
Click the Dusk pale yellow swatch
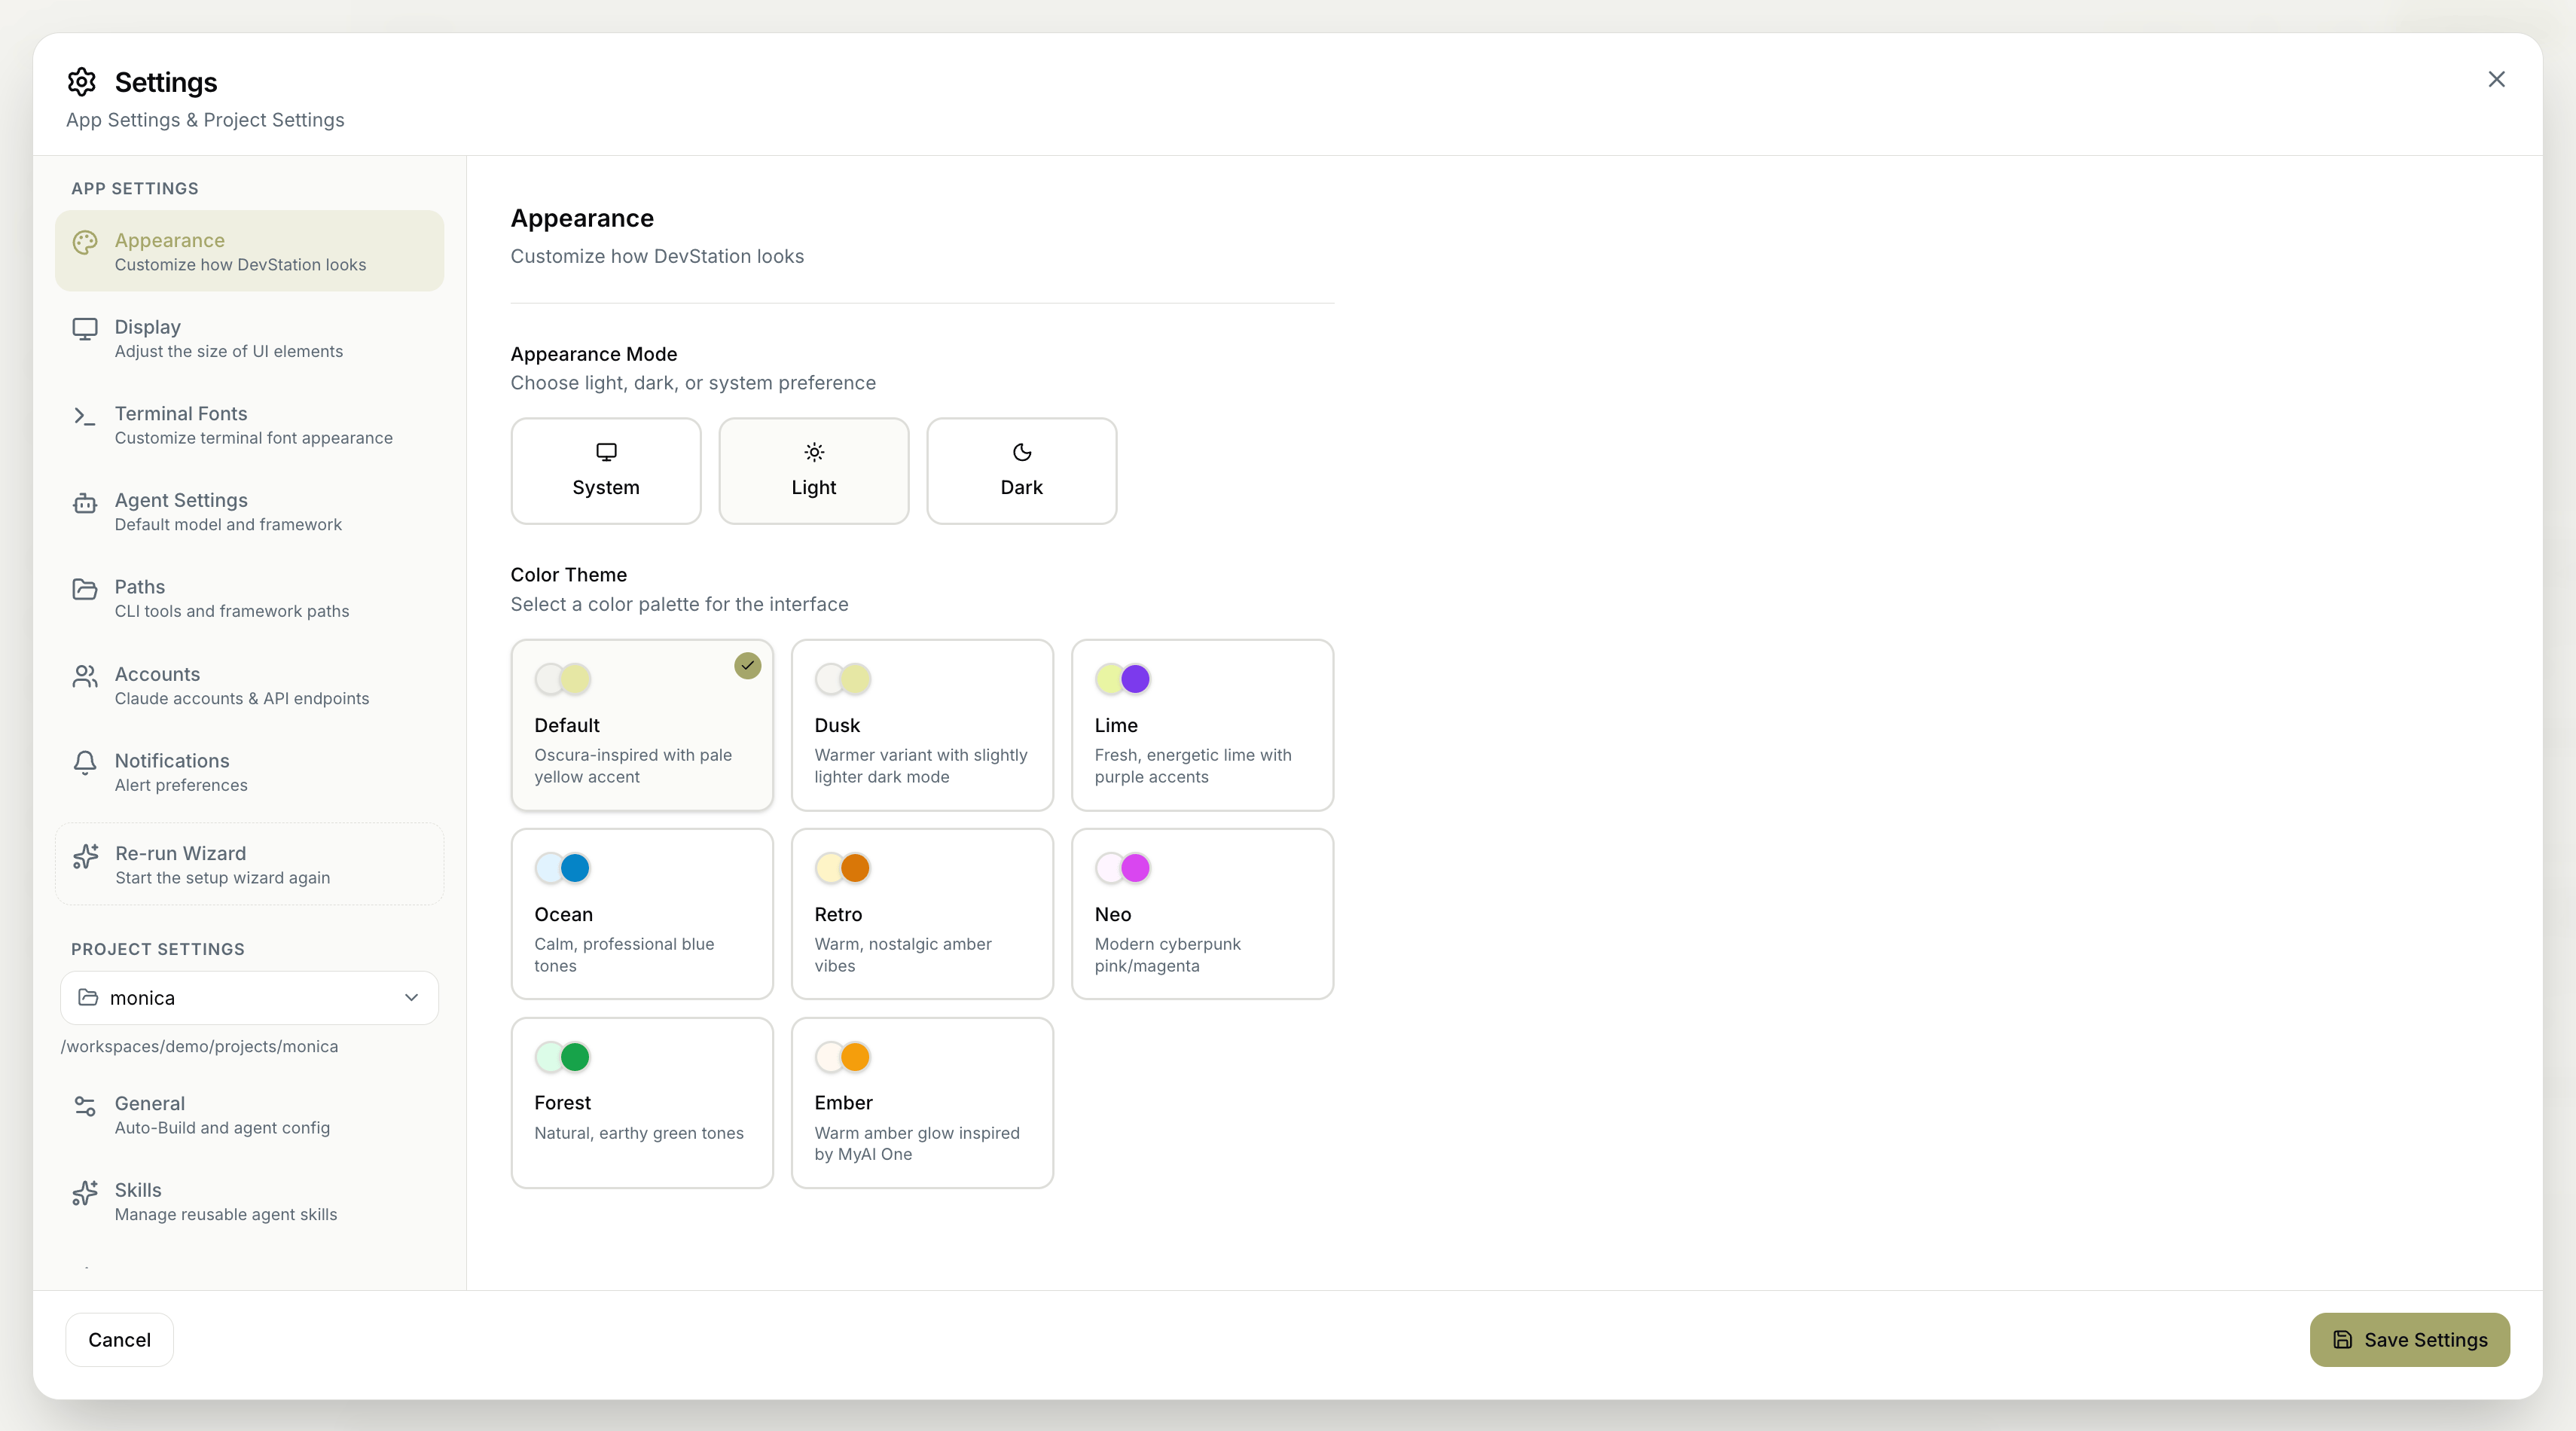tap(855, 679)
